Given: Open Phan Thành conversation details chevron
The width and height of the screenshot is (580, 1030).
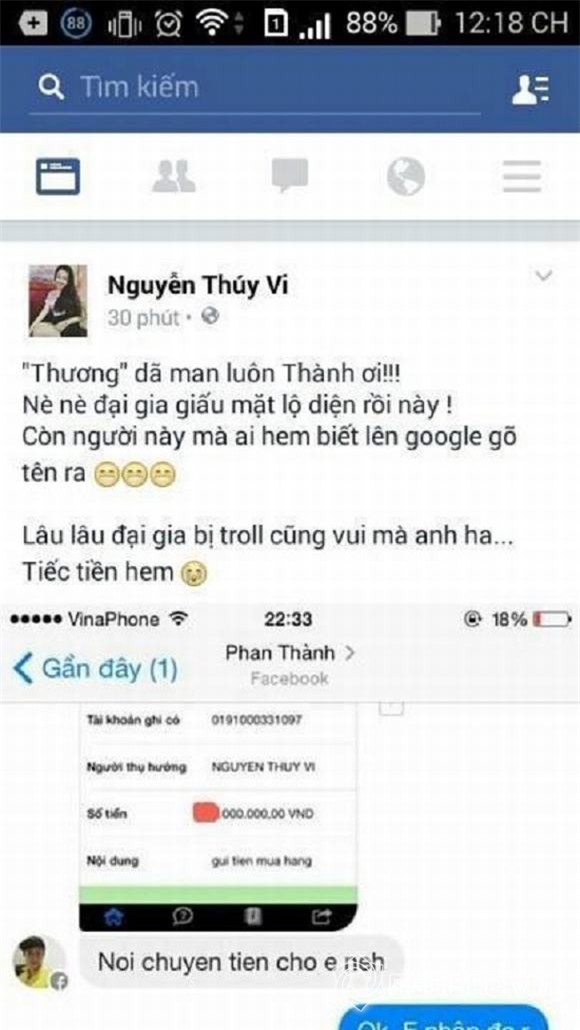Looking at the screenshot, I should [x=350, y=653].
